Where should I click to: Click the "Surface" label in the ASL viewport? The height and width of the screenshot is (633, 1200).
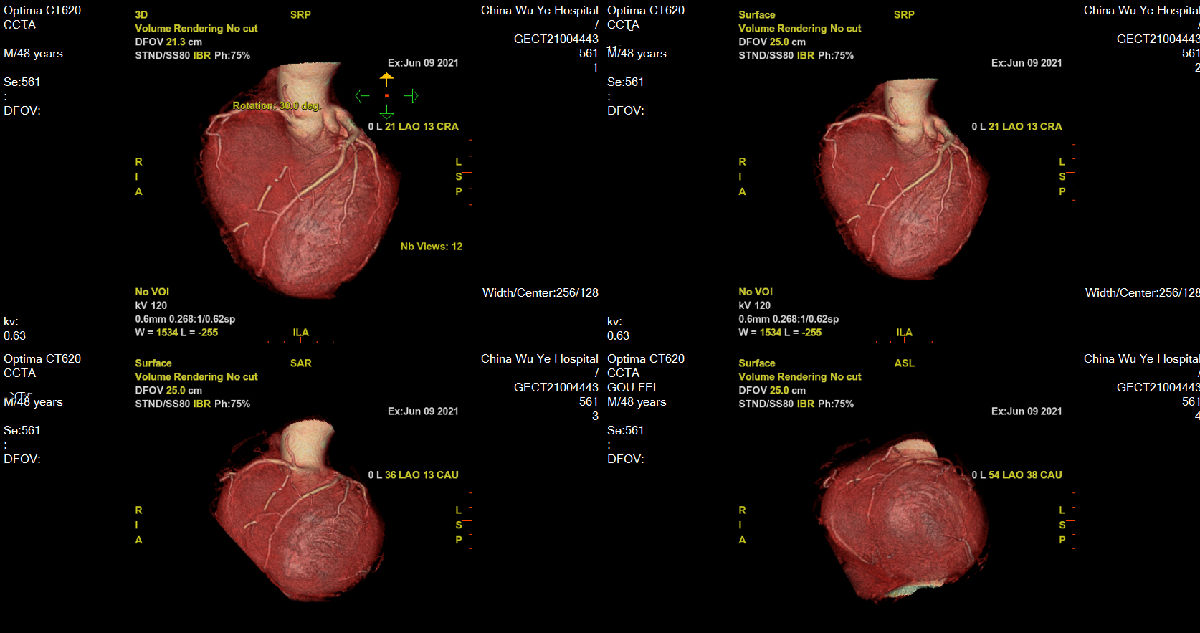[x=756, y=363]
